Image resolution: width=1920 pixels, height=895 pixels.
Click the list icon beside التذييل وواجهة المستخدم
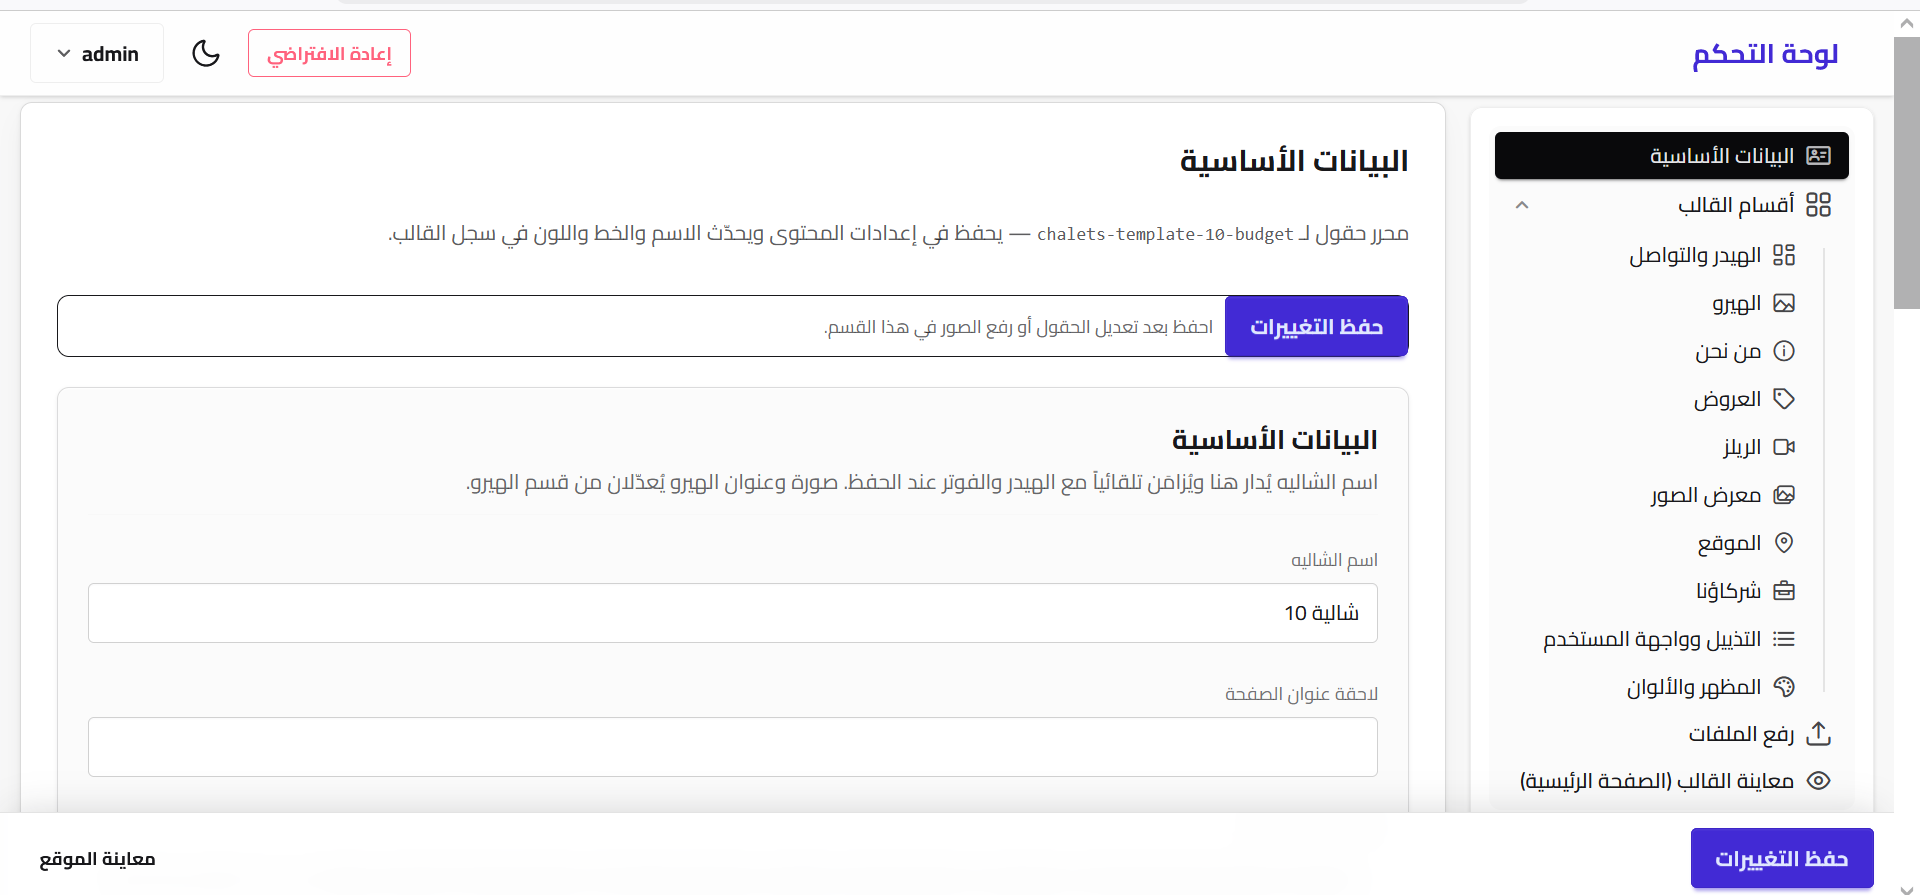[x=1784, y=639]
